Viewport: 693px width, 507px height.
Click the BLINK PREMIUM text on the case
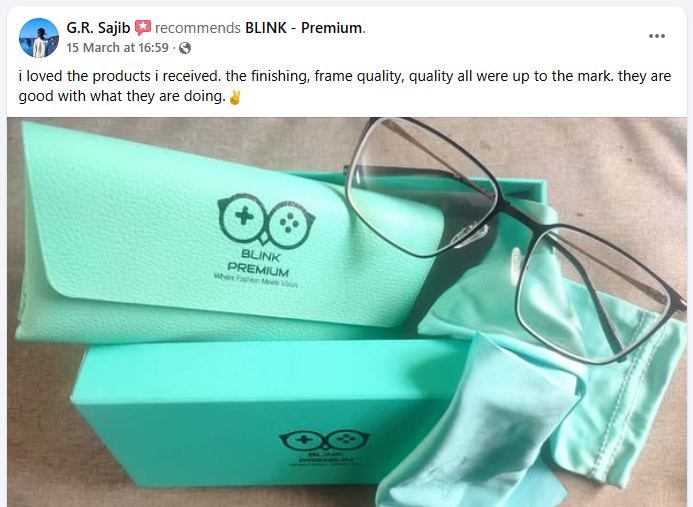coord(259,263)
